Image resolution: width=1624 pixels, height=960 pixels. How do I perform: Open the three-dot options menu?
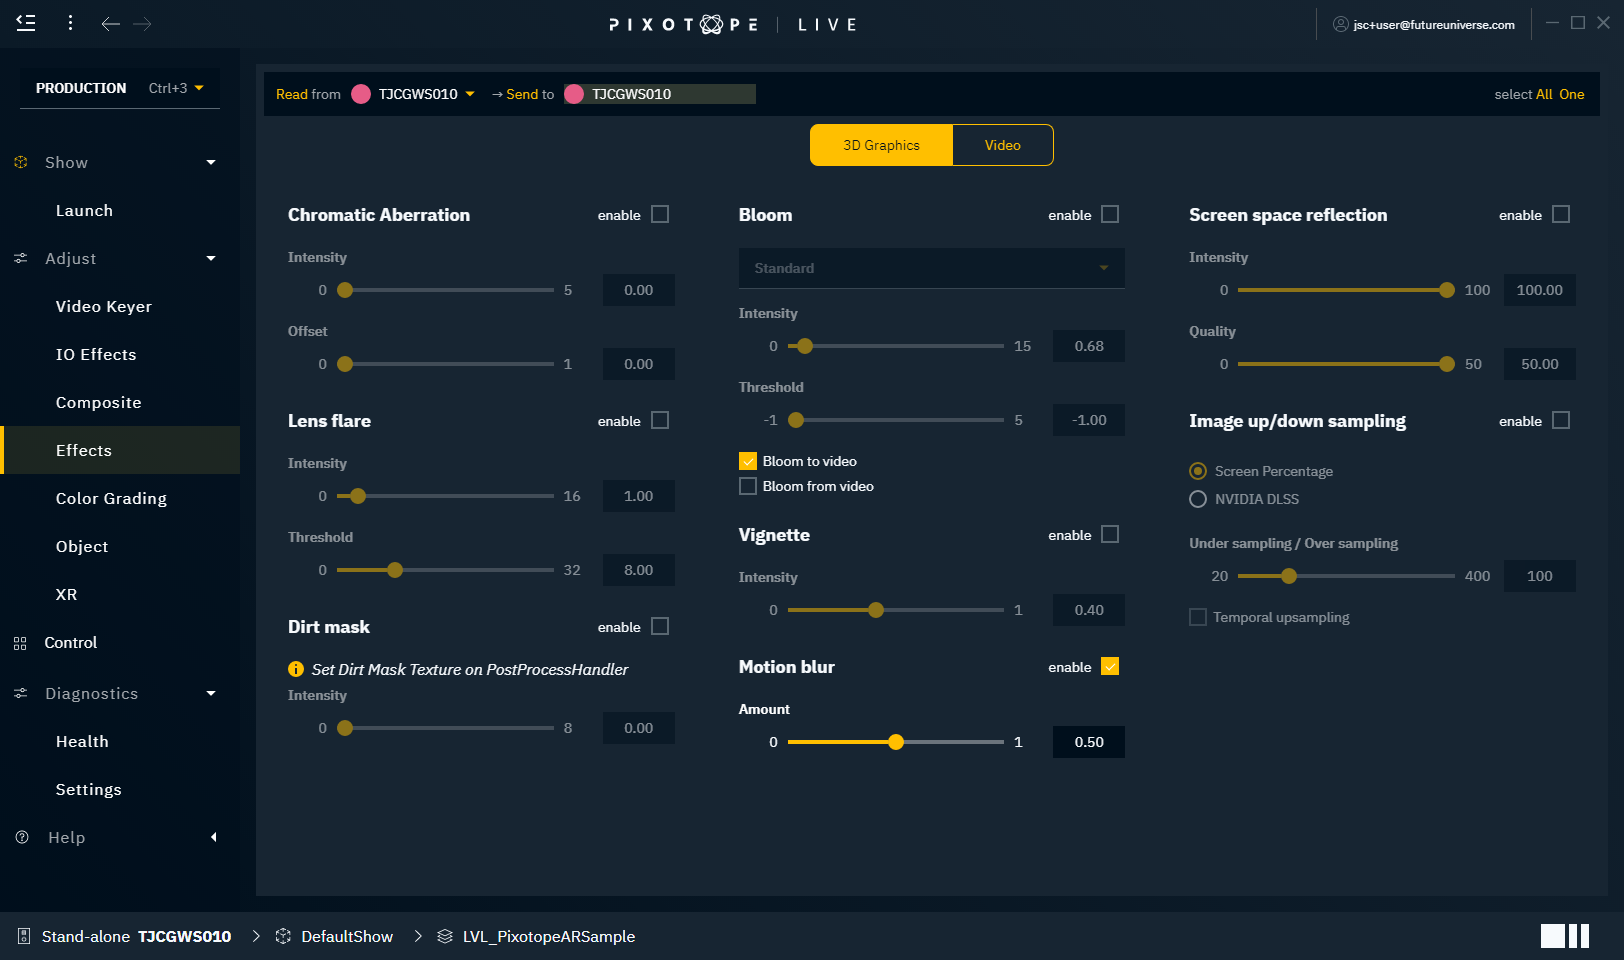(x=70, y=23)
